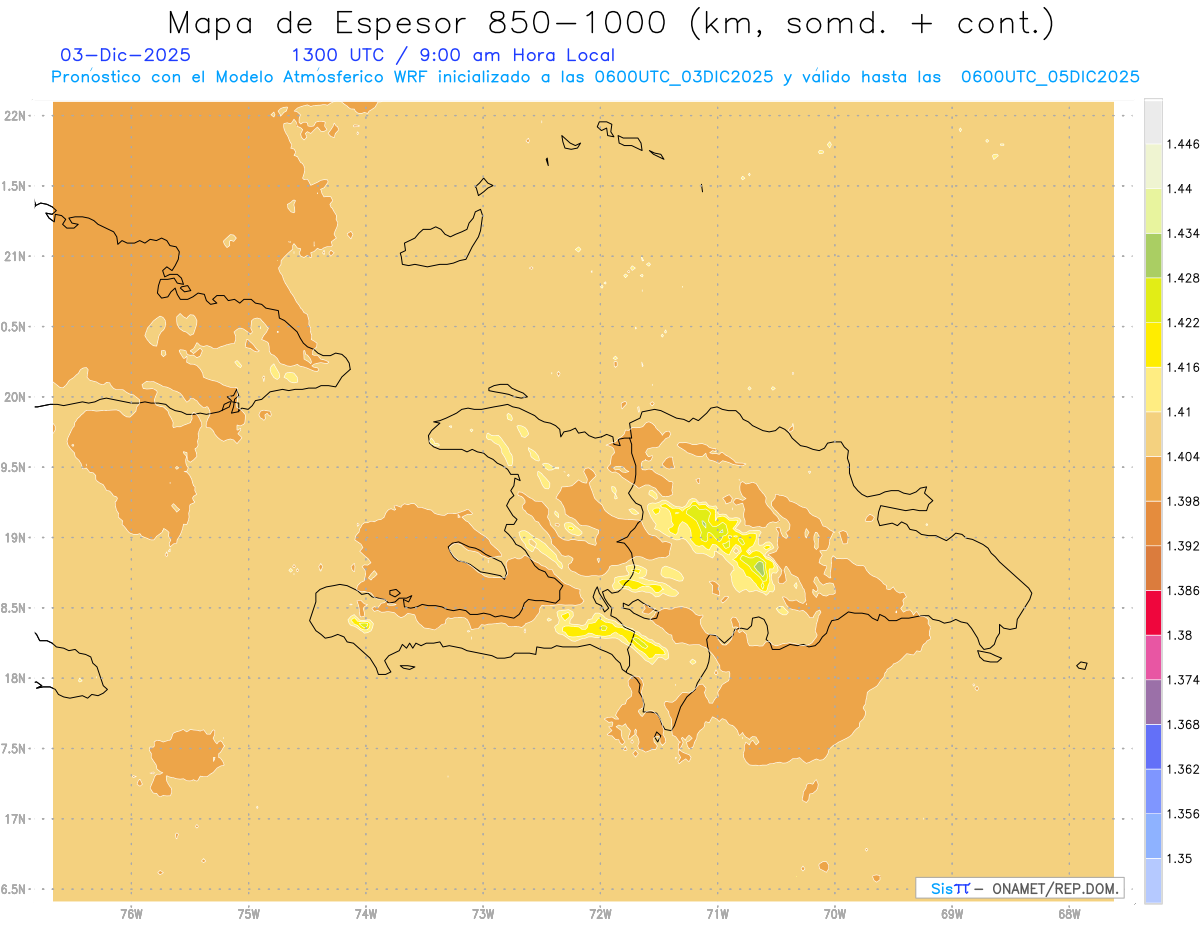1200x927 pixels.
Task: Click the colorbar value '1.398'
Action: (1185, 501)
